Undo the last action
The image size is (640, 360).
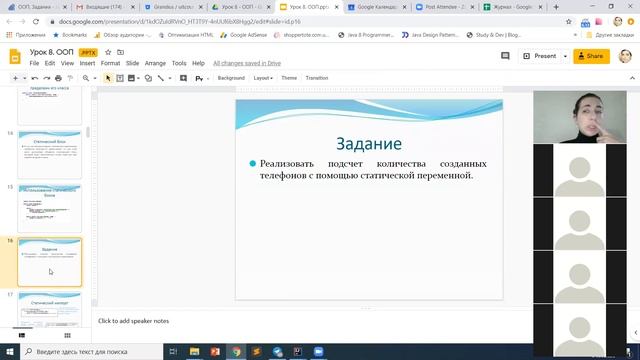pos(35,78)
